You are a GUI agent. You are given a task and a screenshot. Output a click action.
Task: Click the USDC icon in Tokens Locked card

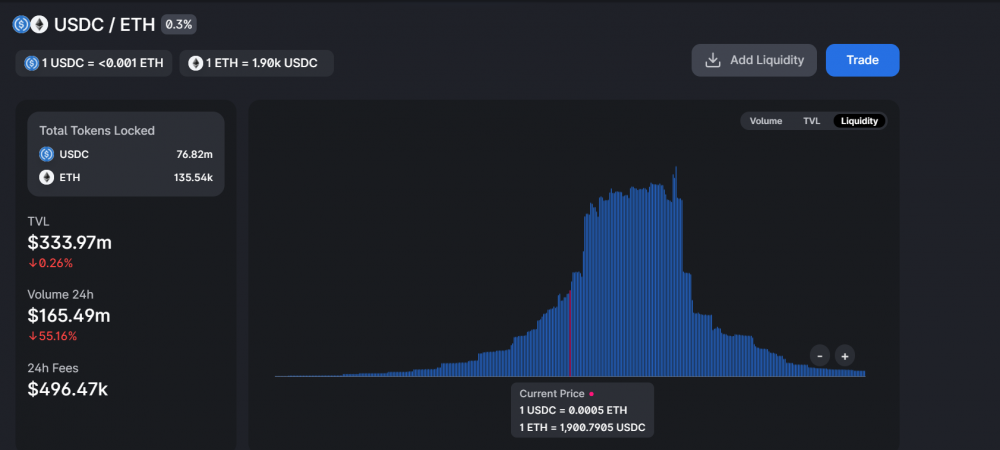(x=47, y=154)
